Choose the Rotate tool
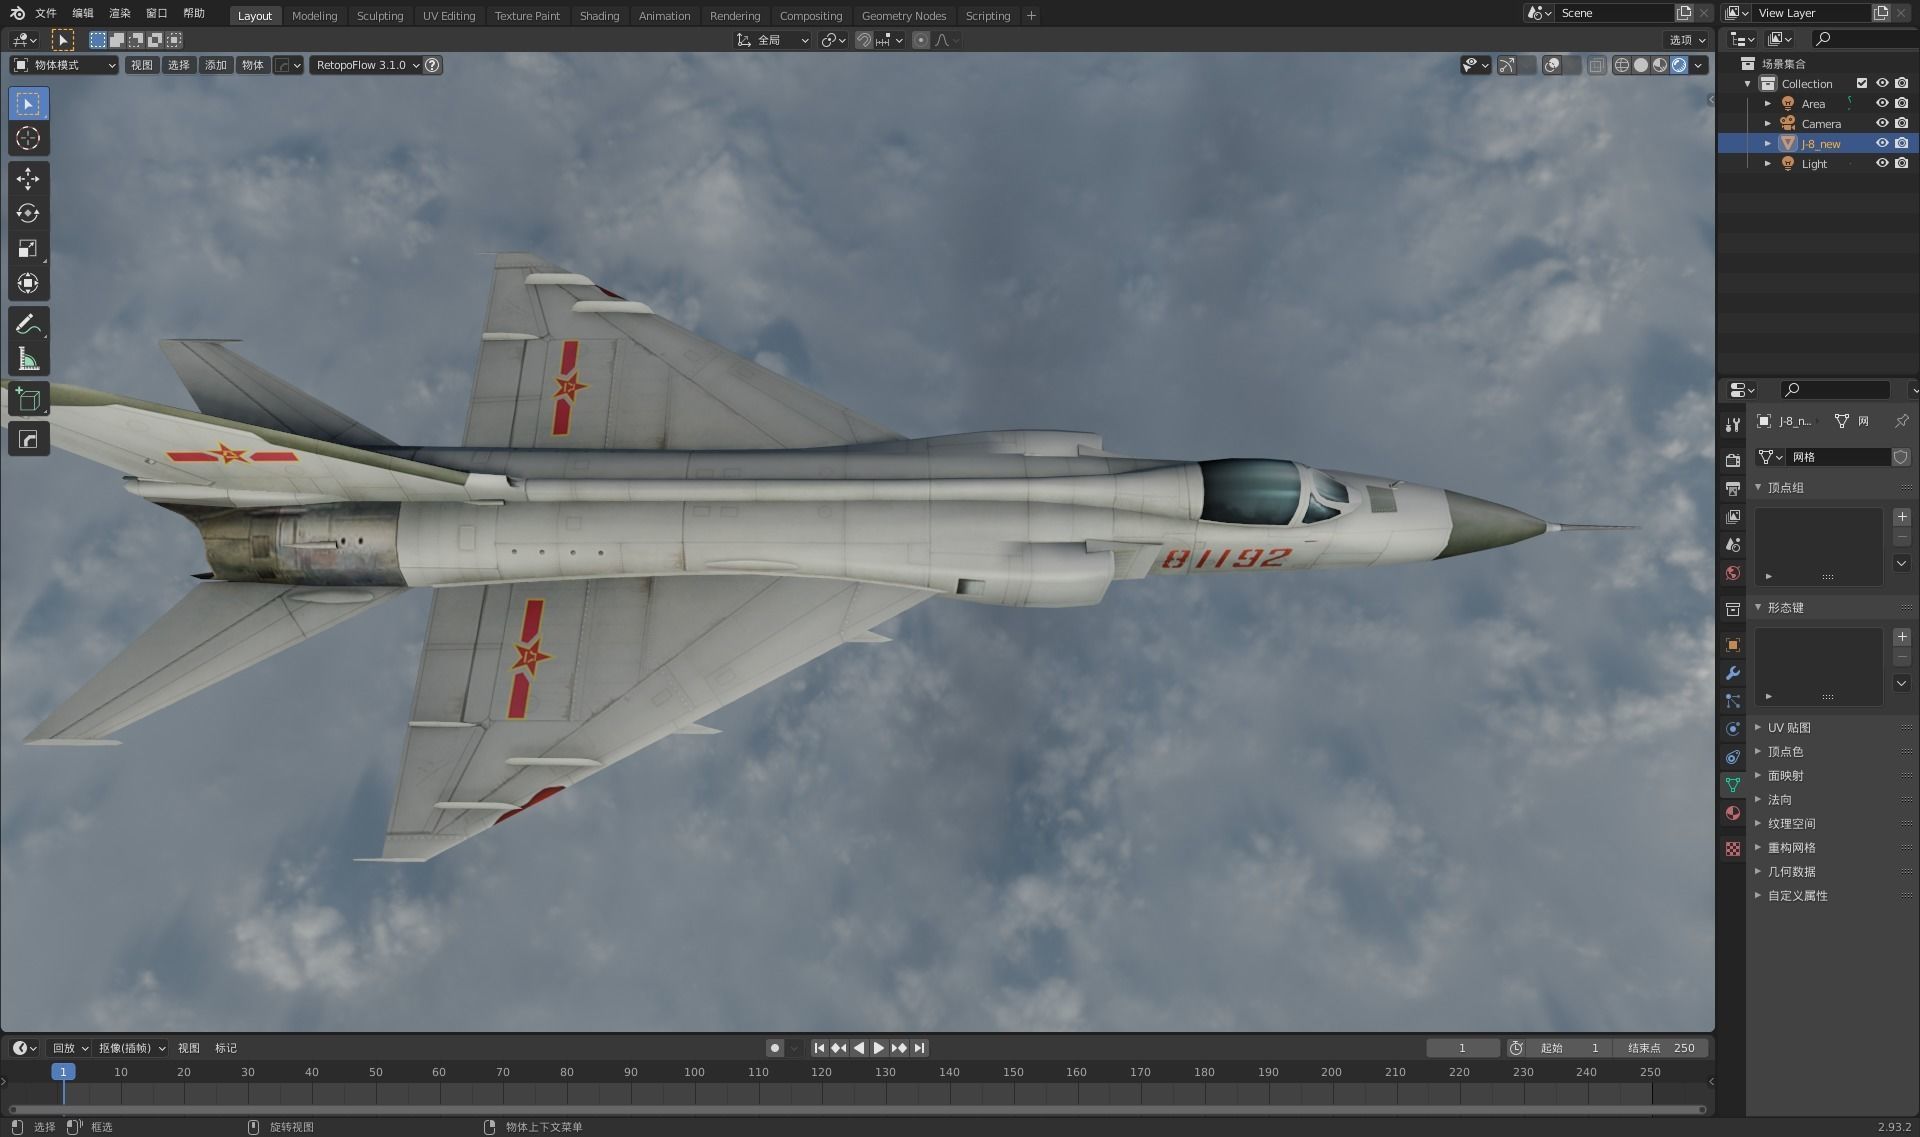1920x1137 pixels. coord(28,214)
